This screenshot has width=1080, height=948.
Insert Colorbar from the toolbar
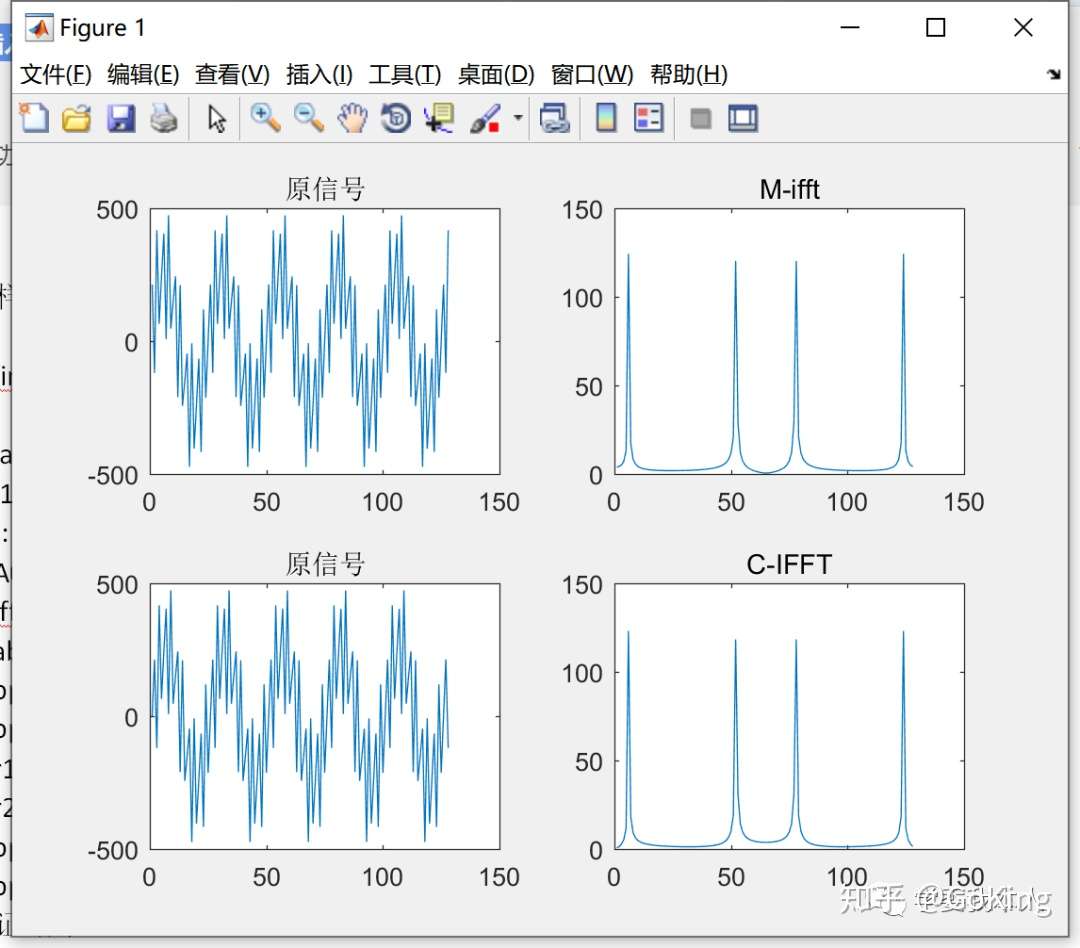coord(605,118)
